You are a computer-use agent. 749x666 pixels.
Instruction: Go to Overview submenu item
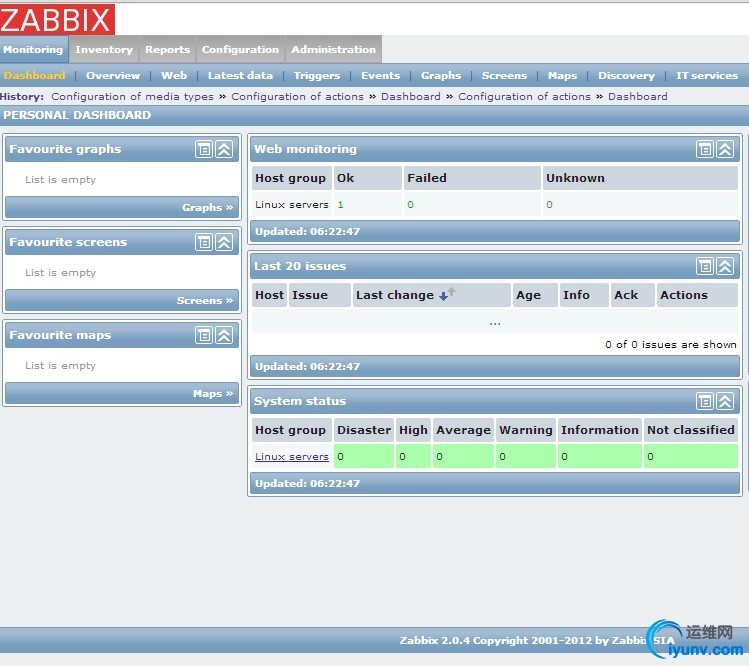click(113, 75)
